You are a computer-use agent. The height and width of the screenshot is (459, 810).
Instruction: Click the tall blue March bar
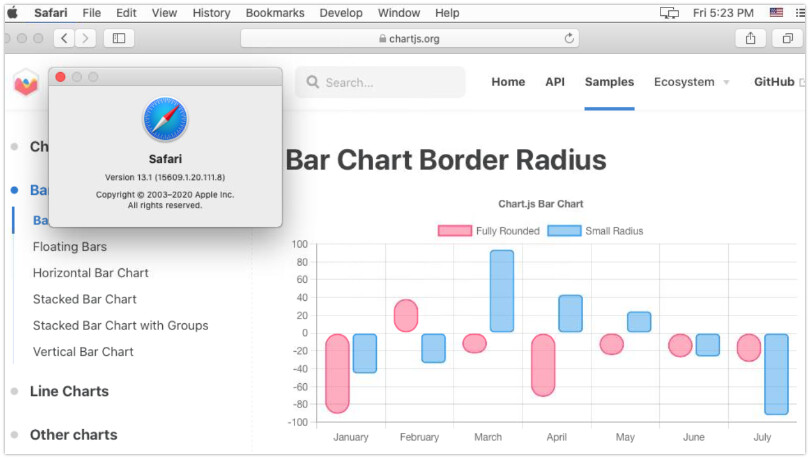click(x=502, y=291)
